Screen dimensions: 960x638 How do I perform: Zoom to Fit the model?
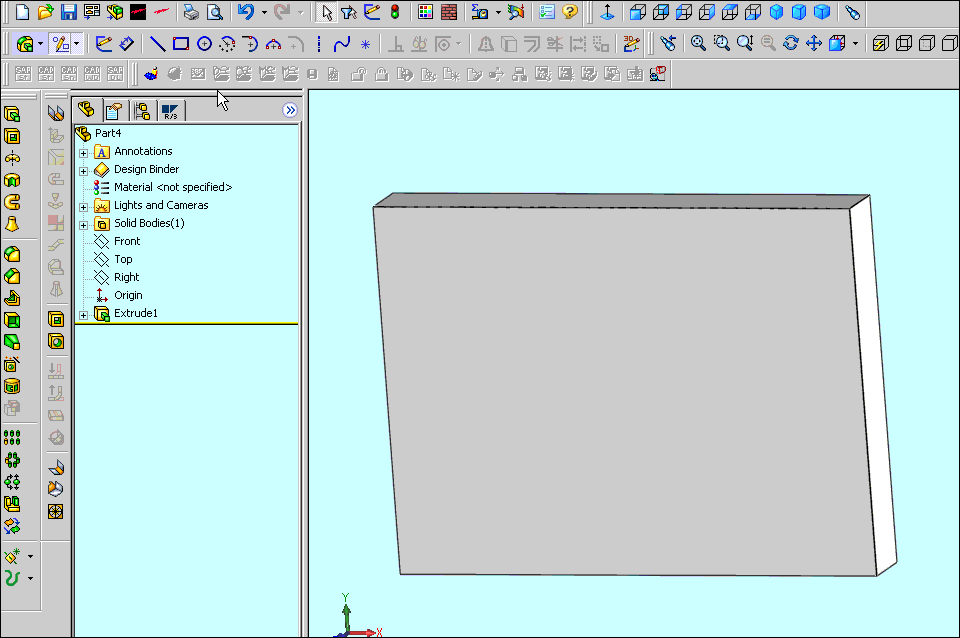[x=698, y=43]
